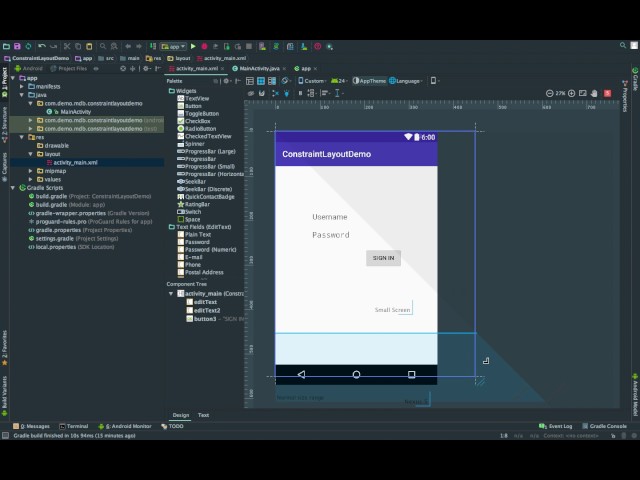The height and width of the screenshot is (480, 640).
Task: Collapse the activity_main component tree node
Action: click(171, 293)
